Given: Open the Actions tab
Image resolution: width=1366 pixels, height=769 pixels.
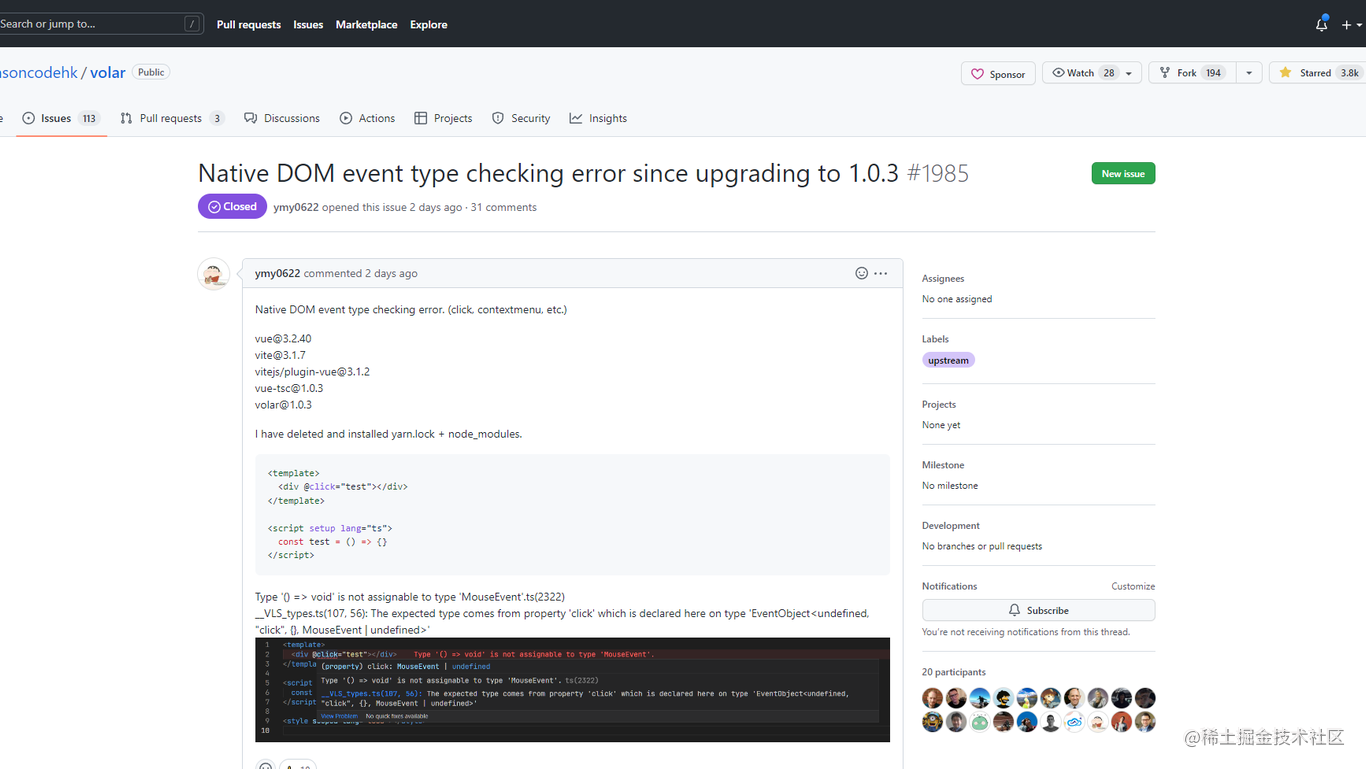Looking at the screenshot, I should coord(367,118).
